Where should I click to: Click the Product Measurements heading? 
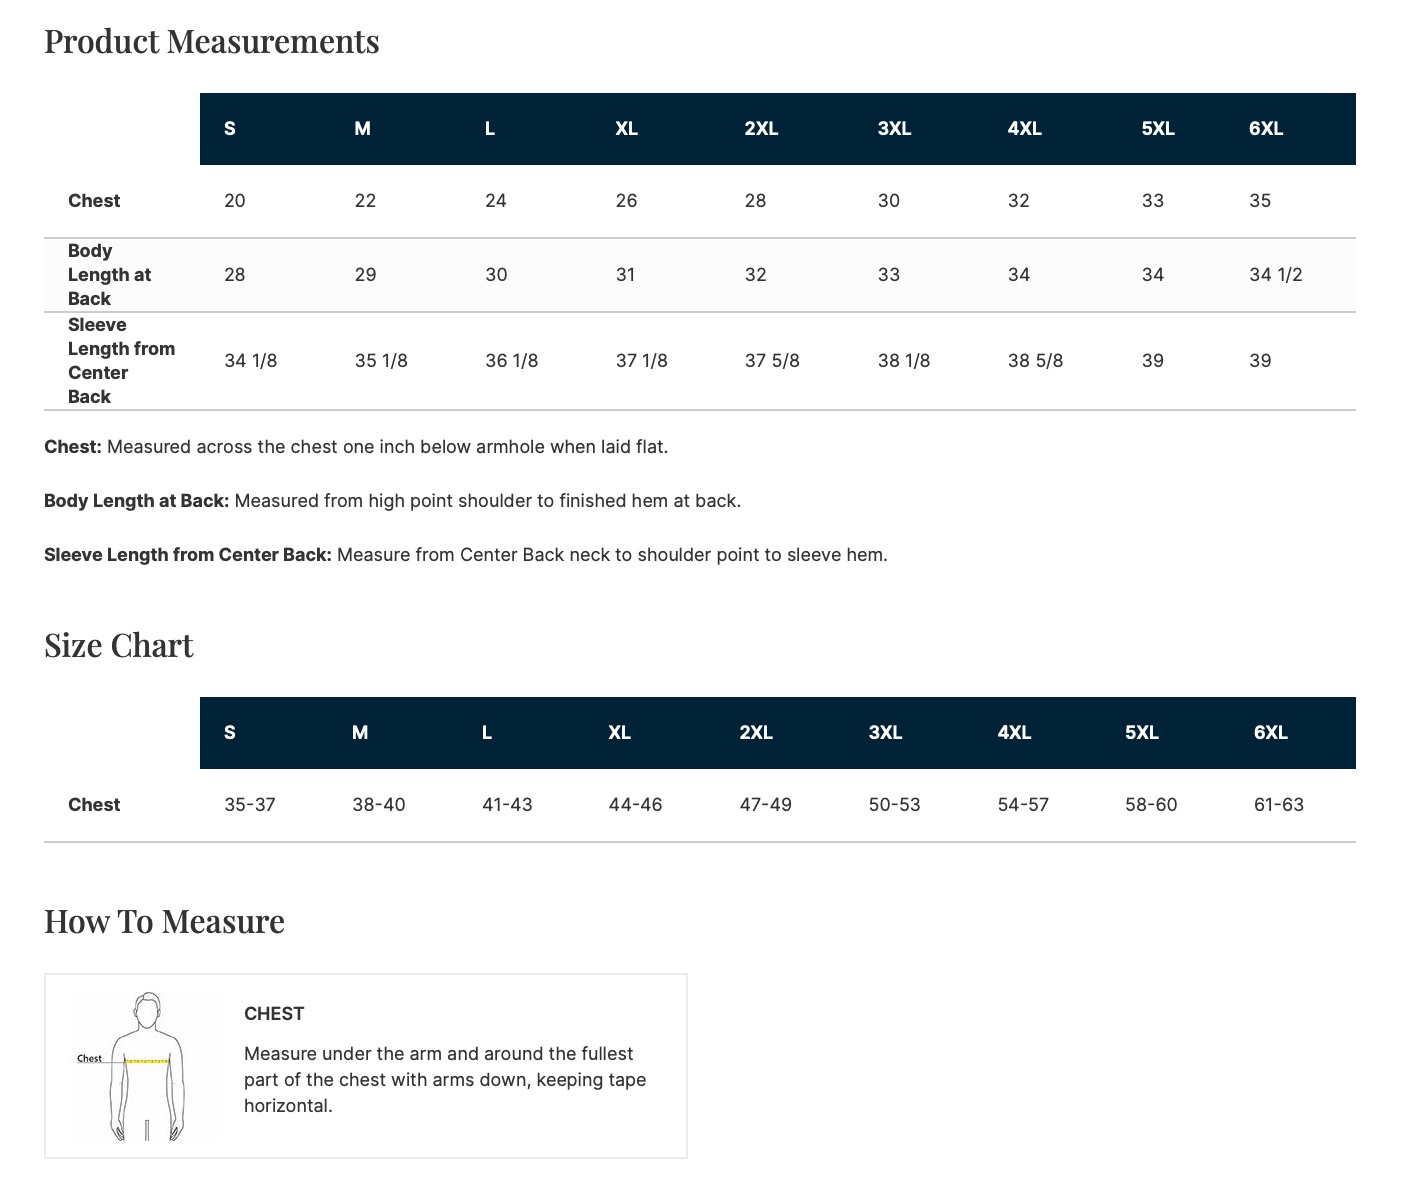(212, 42)
